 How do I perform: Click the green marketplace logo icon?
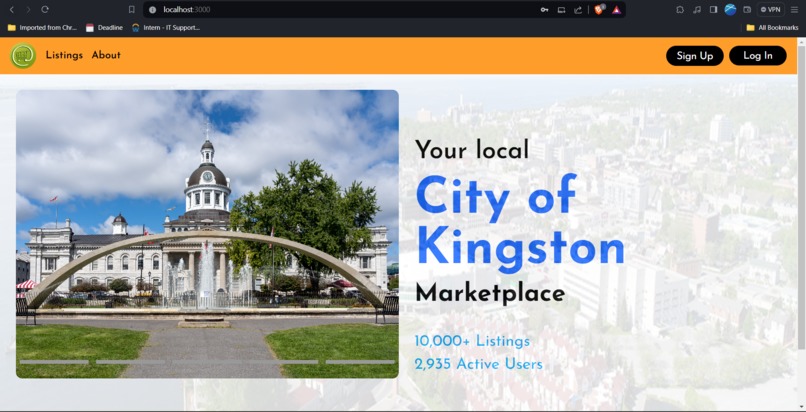tap(23, 55)
